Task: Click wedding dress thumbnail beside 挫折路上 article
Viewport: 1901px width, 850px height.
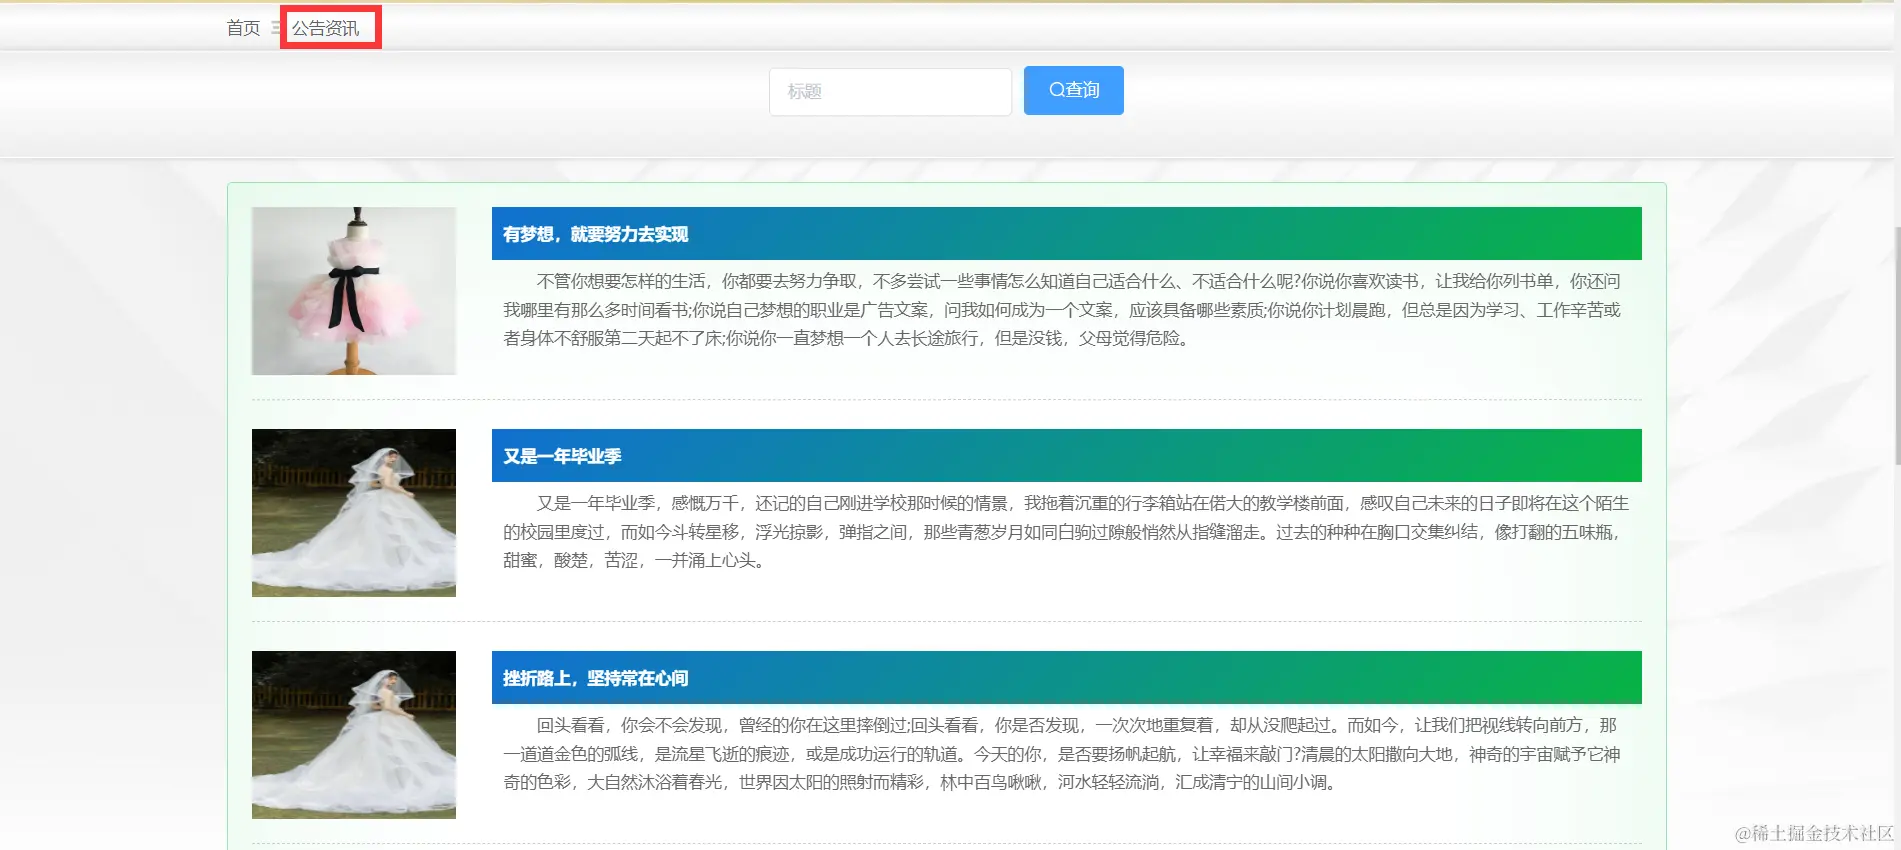Action: [x=354, y=735]
